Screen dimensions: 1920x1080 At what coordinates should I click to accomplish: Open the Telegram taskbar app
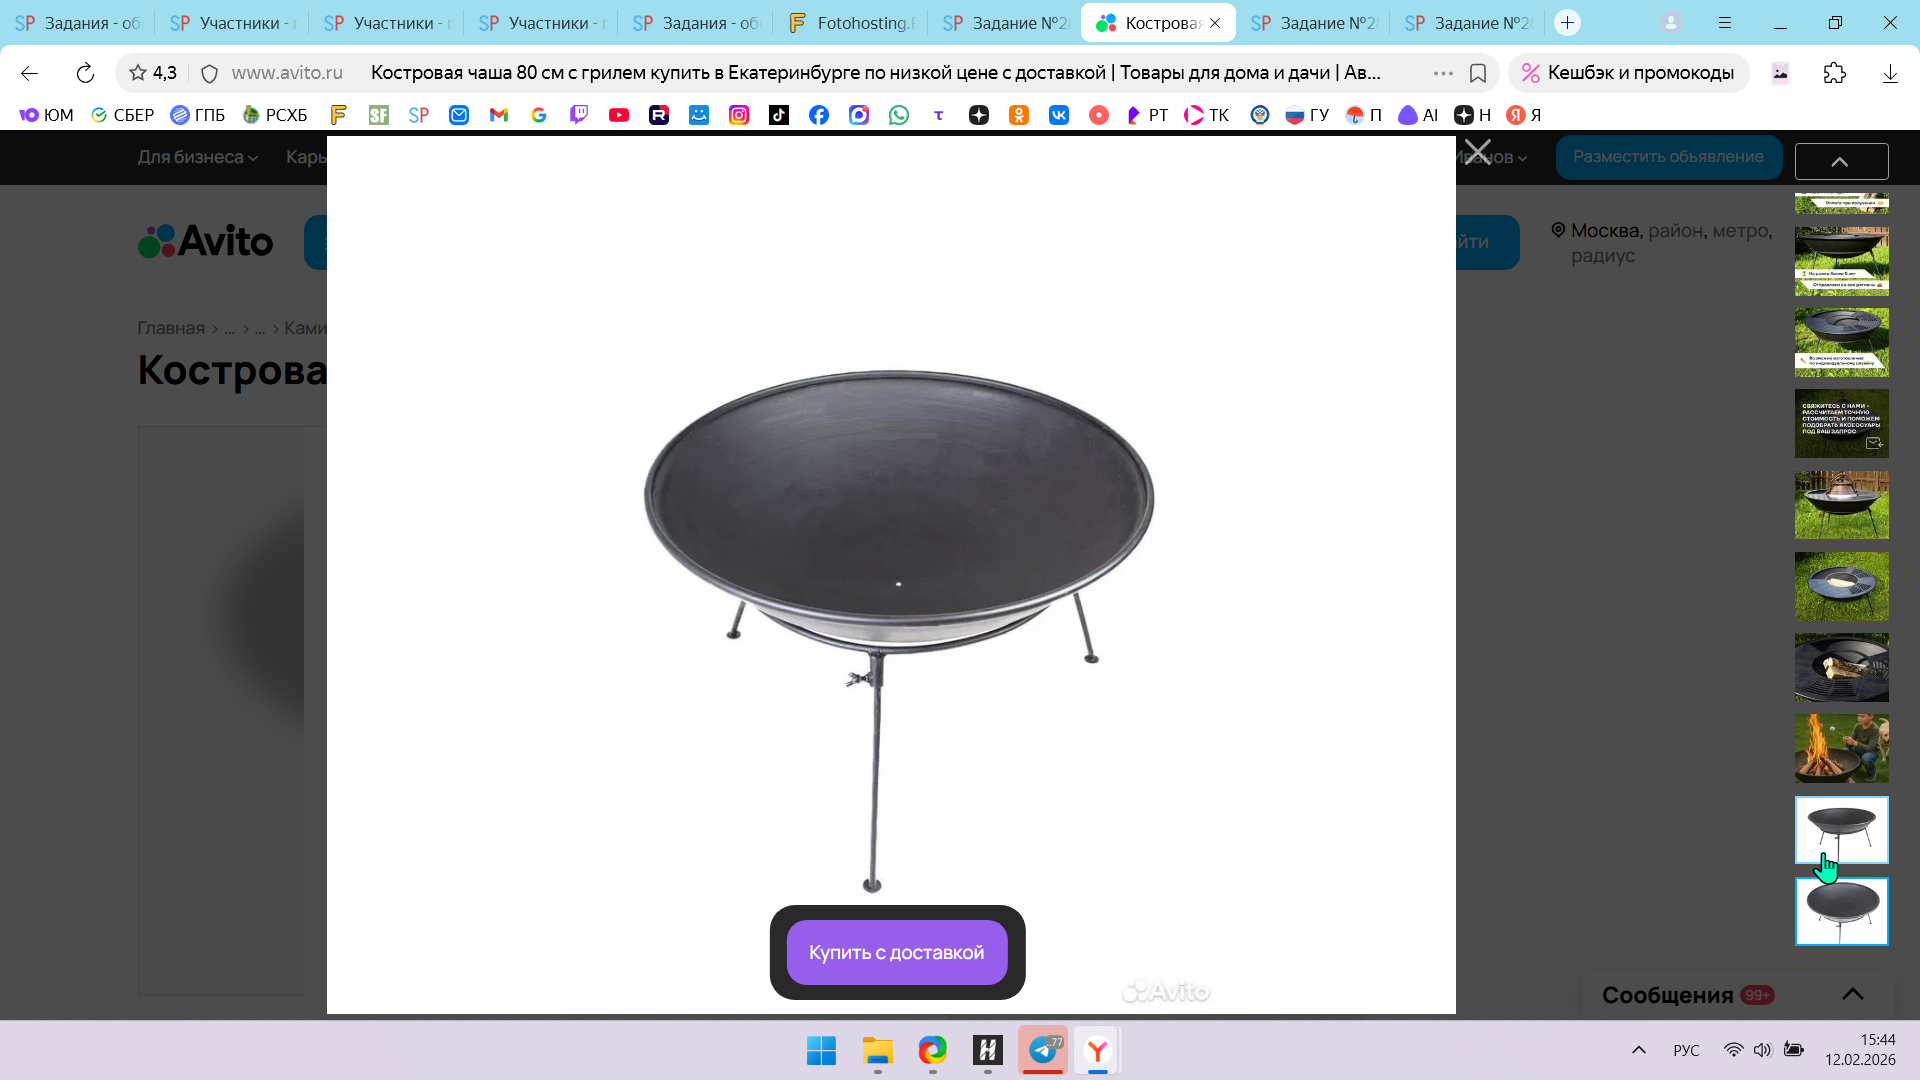point(1043,1050)
